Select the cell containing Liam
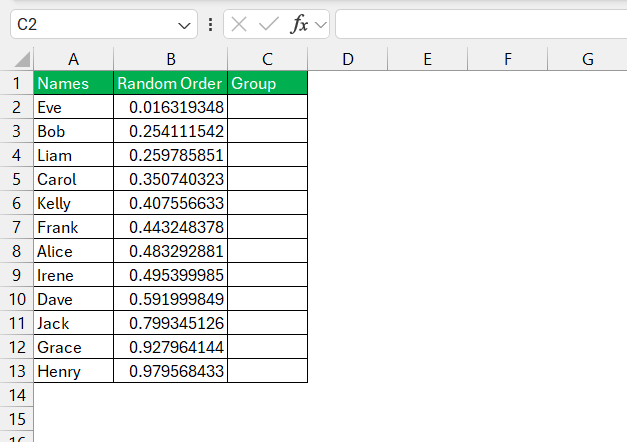The height and width of the screenshot is (442, 627). tap(74, 155)
